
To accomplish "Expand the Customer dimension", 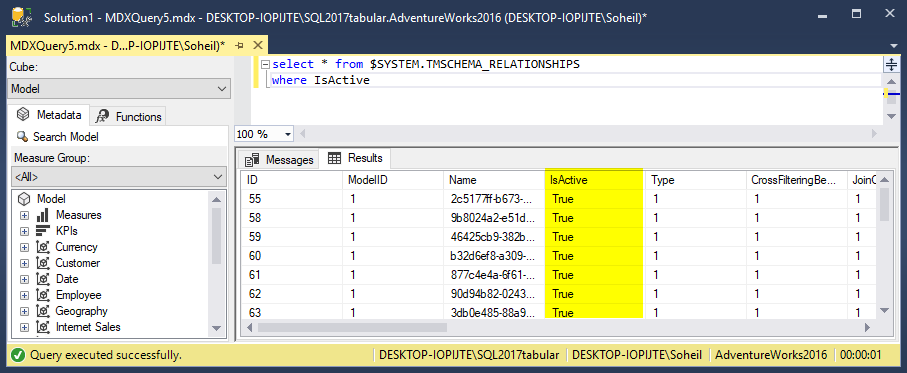I will [24, 263].
